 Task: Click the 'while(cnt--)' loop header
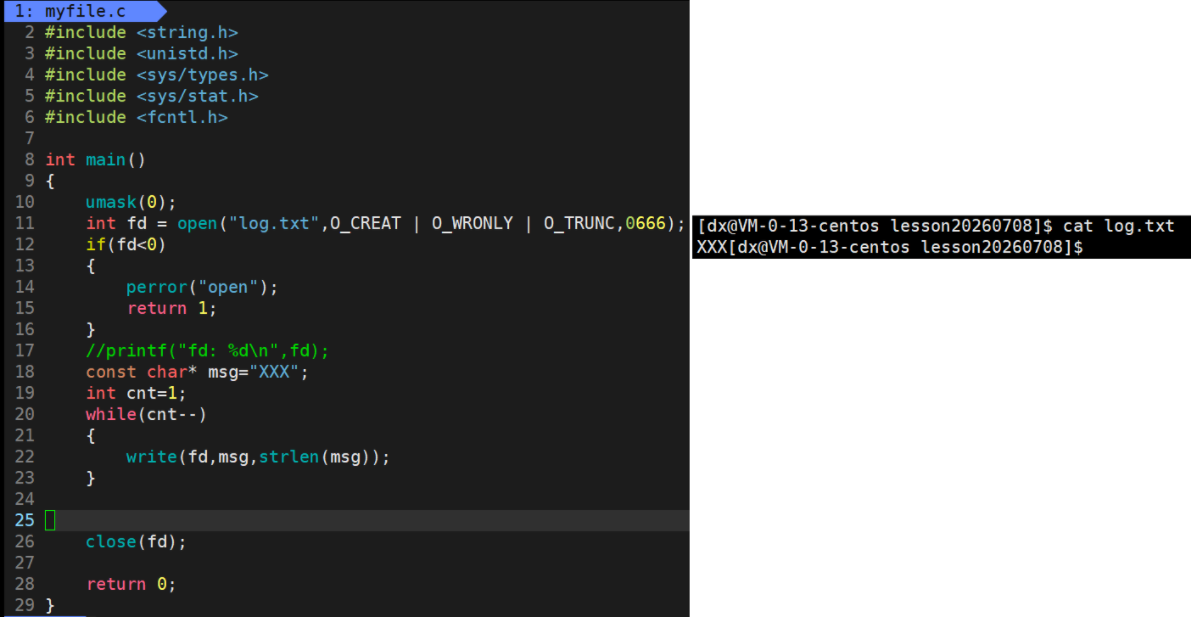click(x=146, y=416)
